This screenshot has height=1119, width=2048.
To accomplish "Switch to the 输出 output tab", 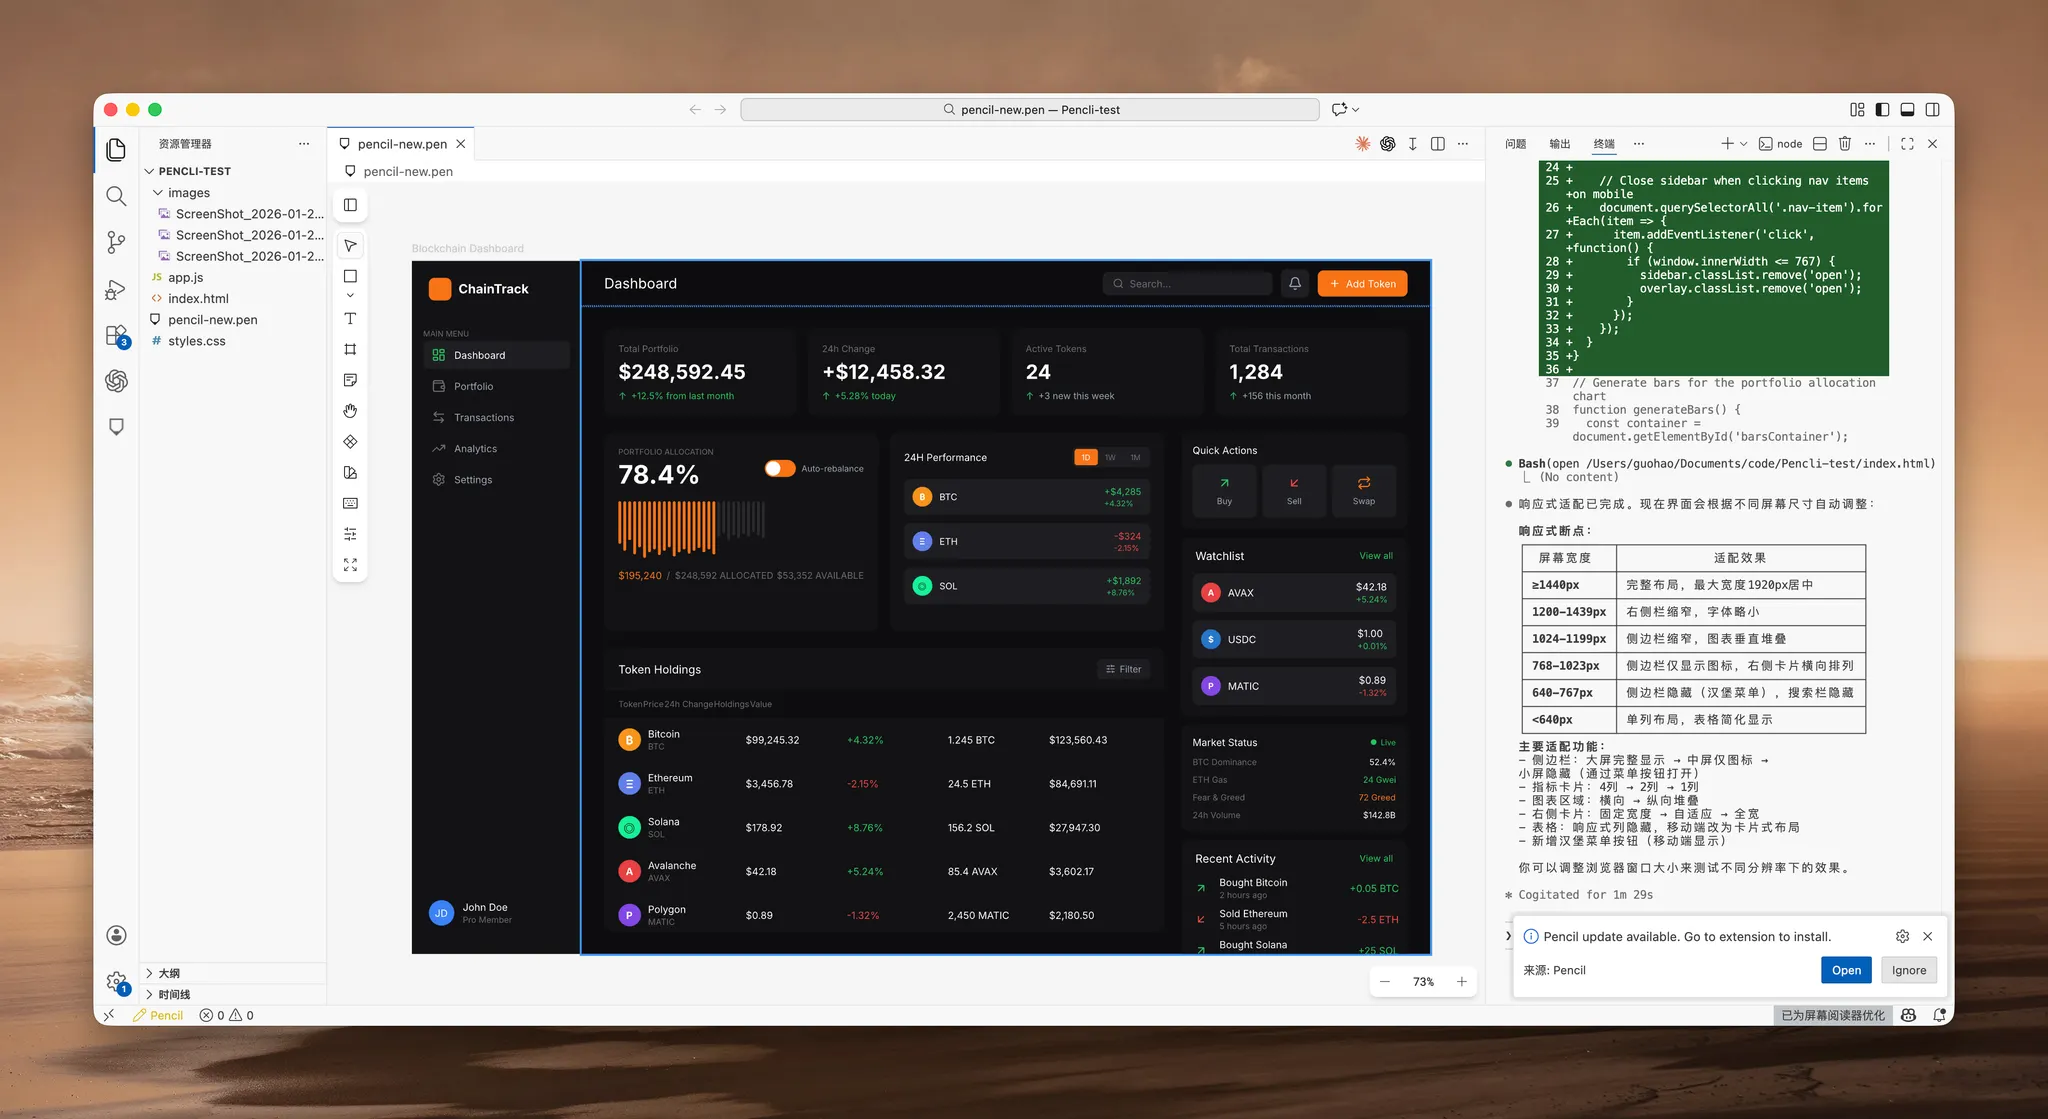I will (x=1559, y=144).
